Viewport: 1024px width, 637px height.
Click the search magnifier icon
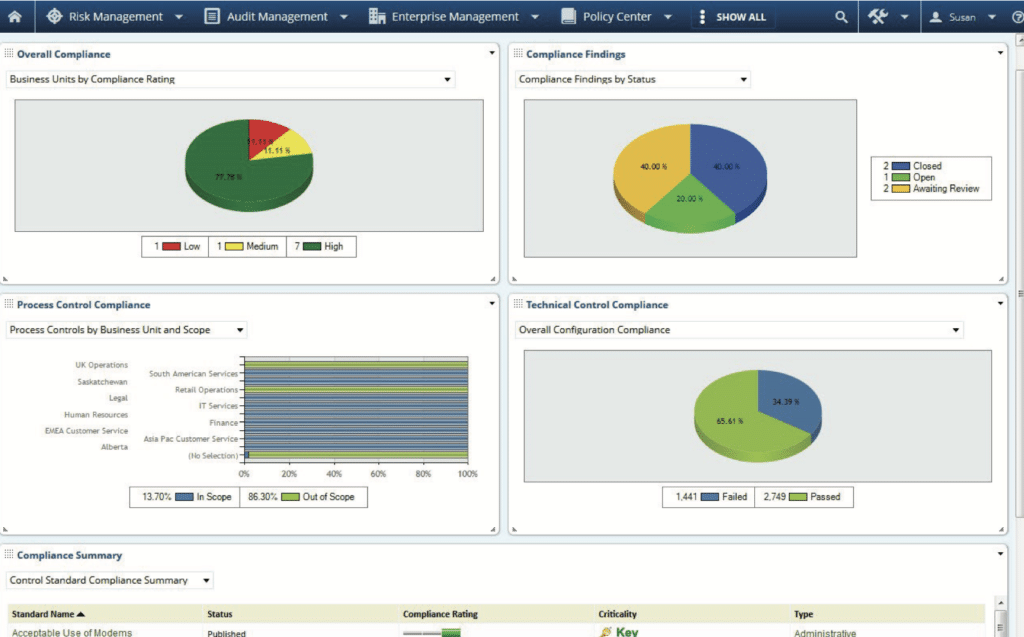coord(840,16)
